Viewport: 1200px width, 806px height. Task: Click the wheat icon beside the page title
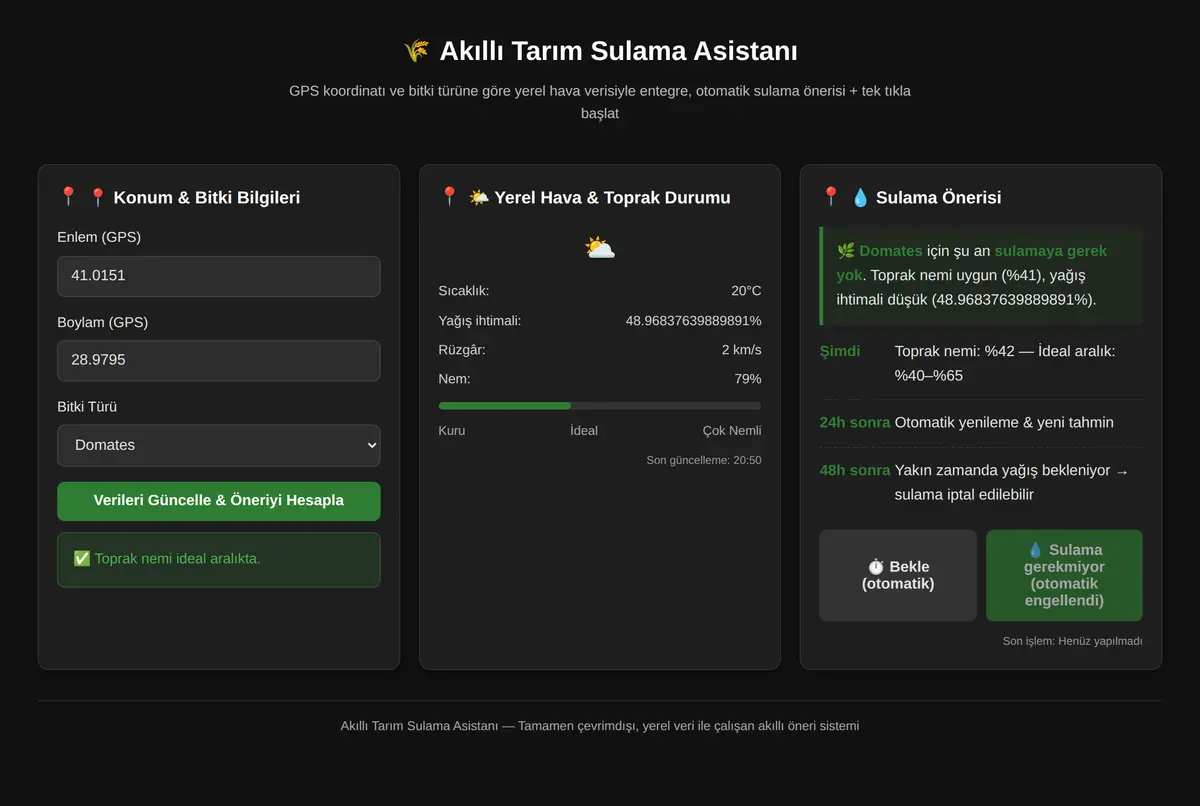coord(416,51)
